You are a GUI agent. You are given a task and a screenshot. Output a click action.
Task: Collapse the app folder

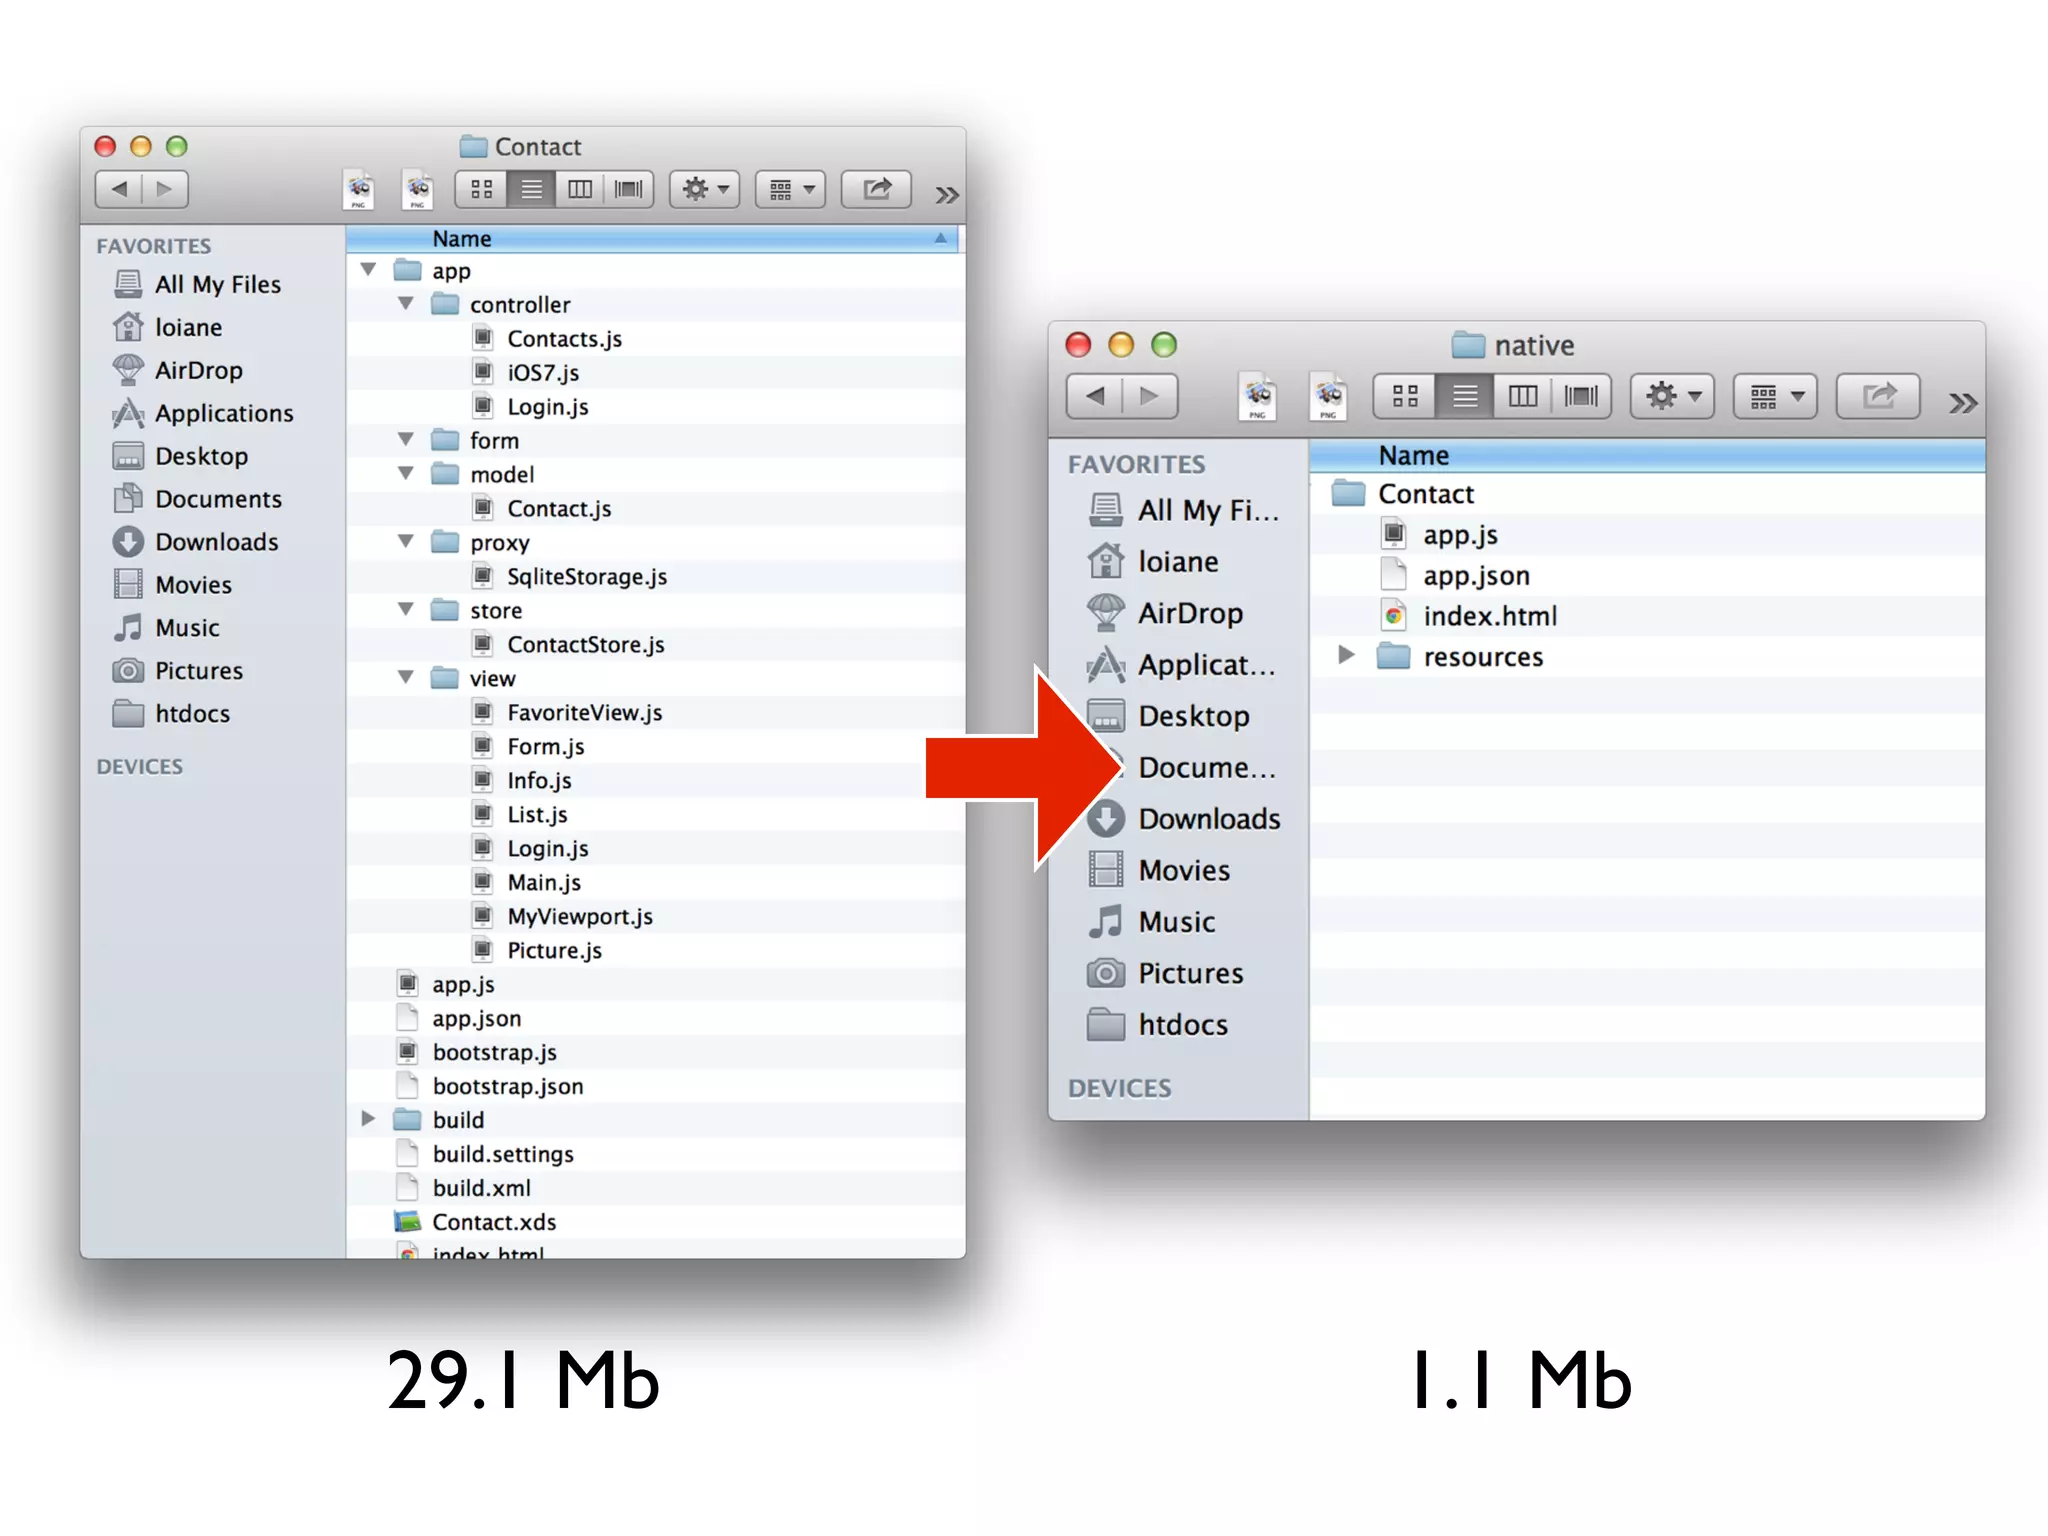[368, 270]
